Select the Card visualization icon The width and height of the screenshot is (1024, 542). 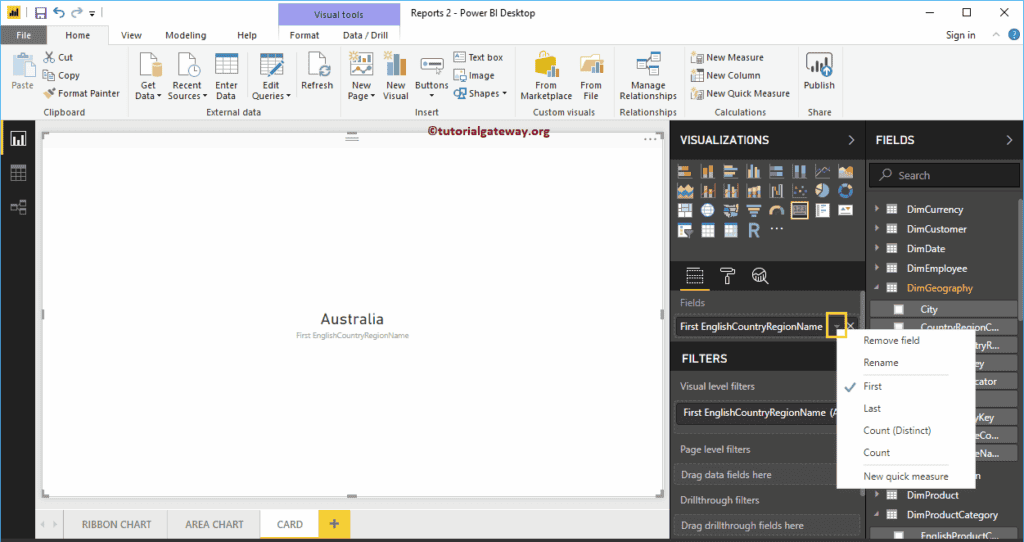pos(799,210)
